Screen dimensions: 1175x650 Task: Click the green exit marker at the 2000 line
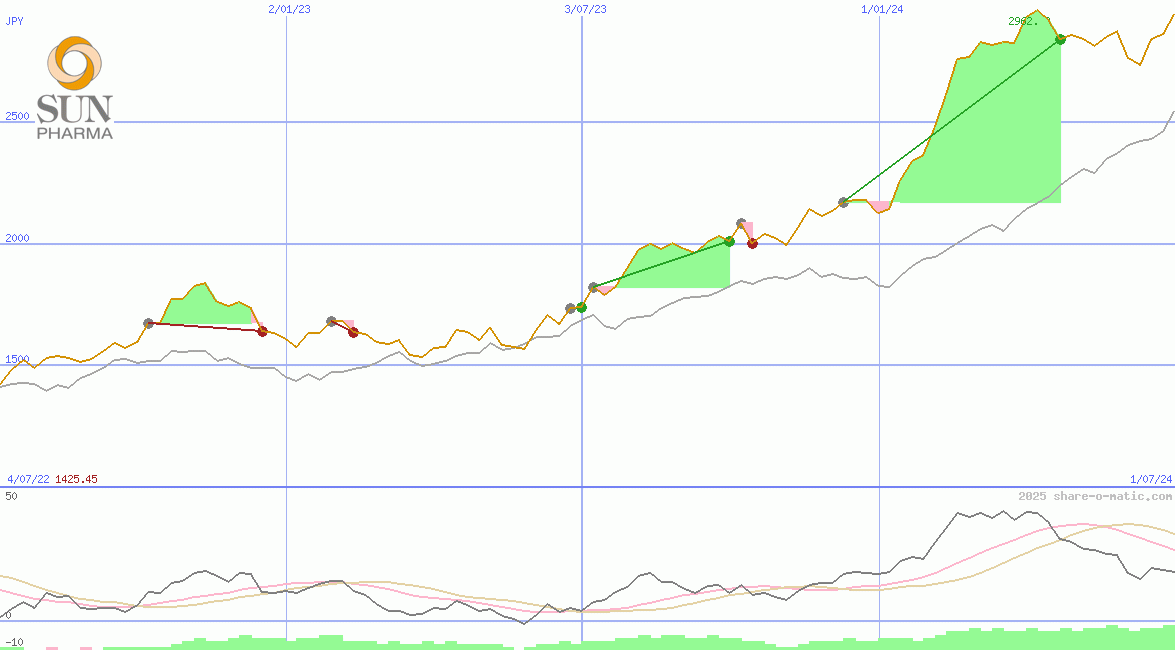(729, 241)
